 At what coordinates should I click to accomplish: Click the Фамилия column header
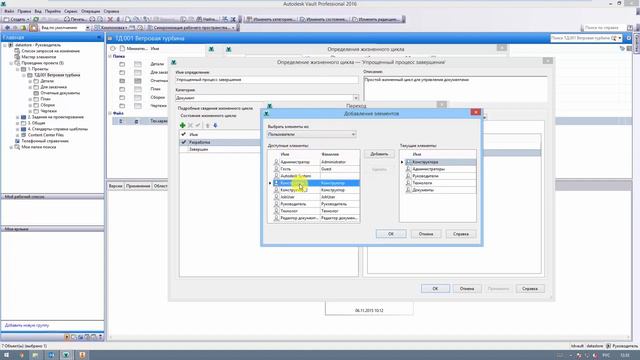tap(330, 154)
